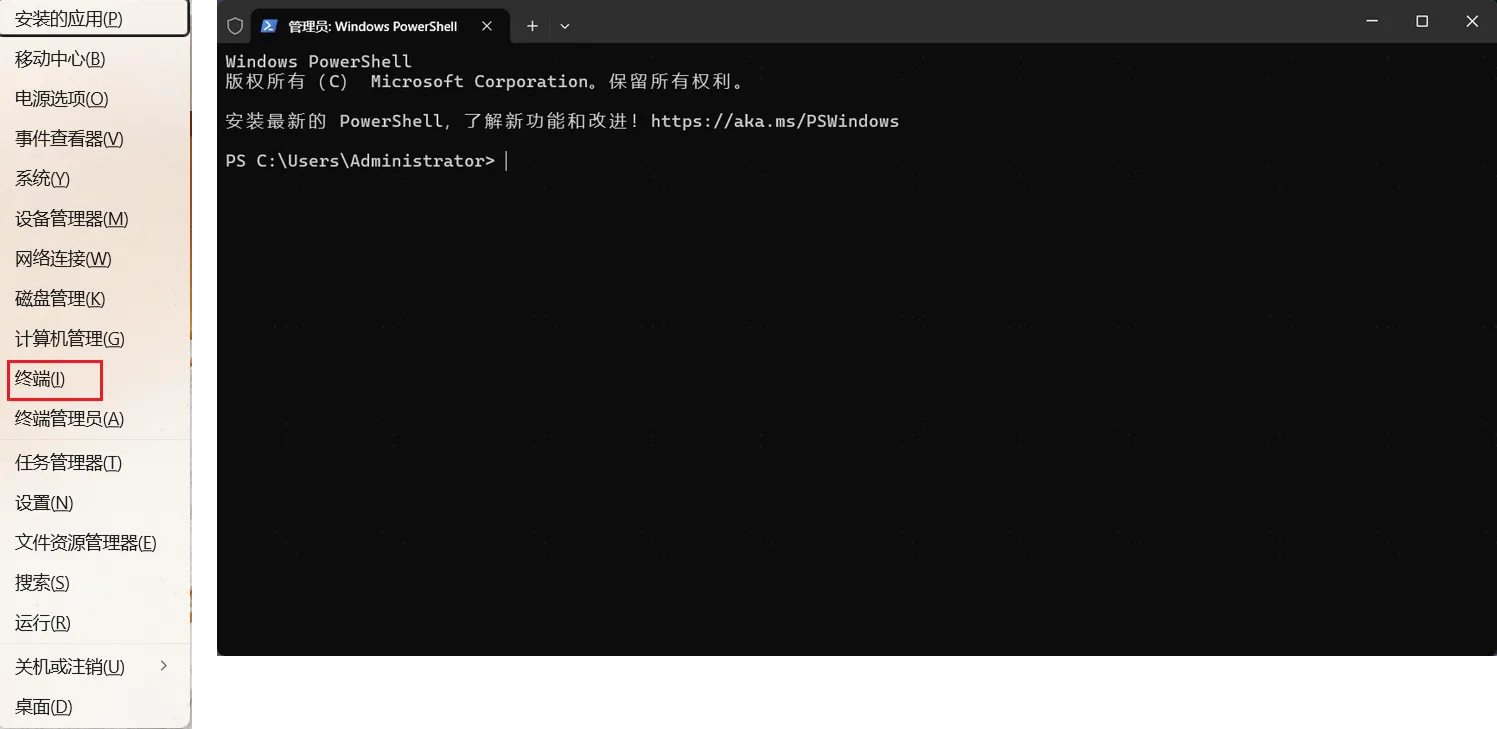The image size is (1497, 729).
Task: Expand the 关机或注销 submenu arrow
Action: [164, 666]
